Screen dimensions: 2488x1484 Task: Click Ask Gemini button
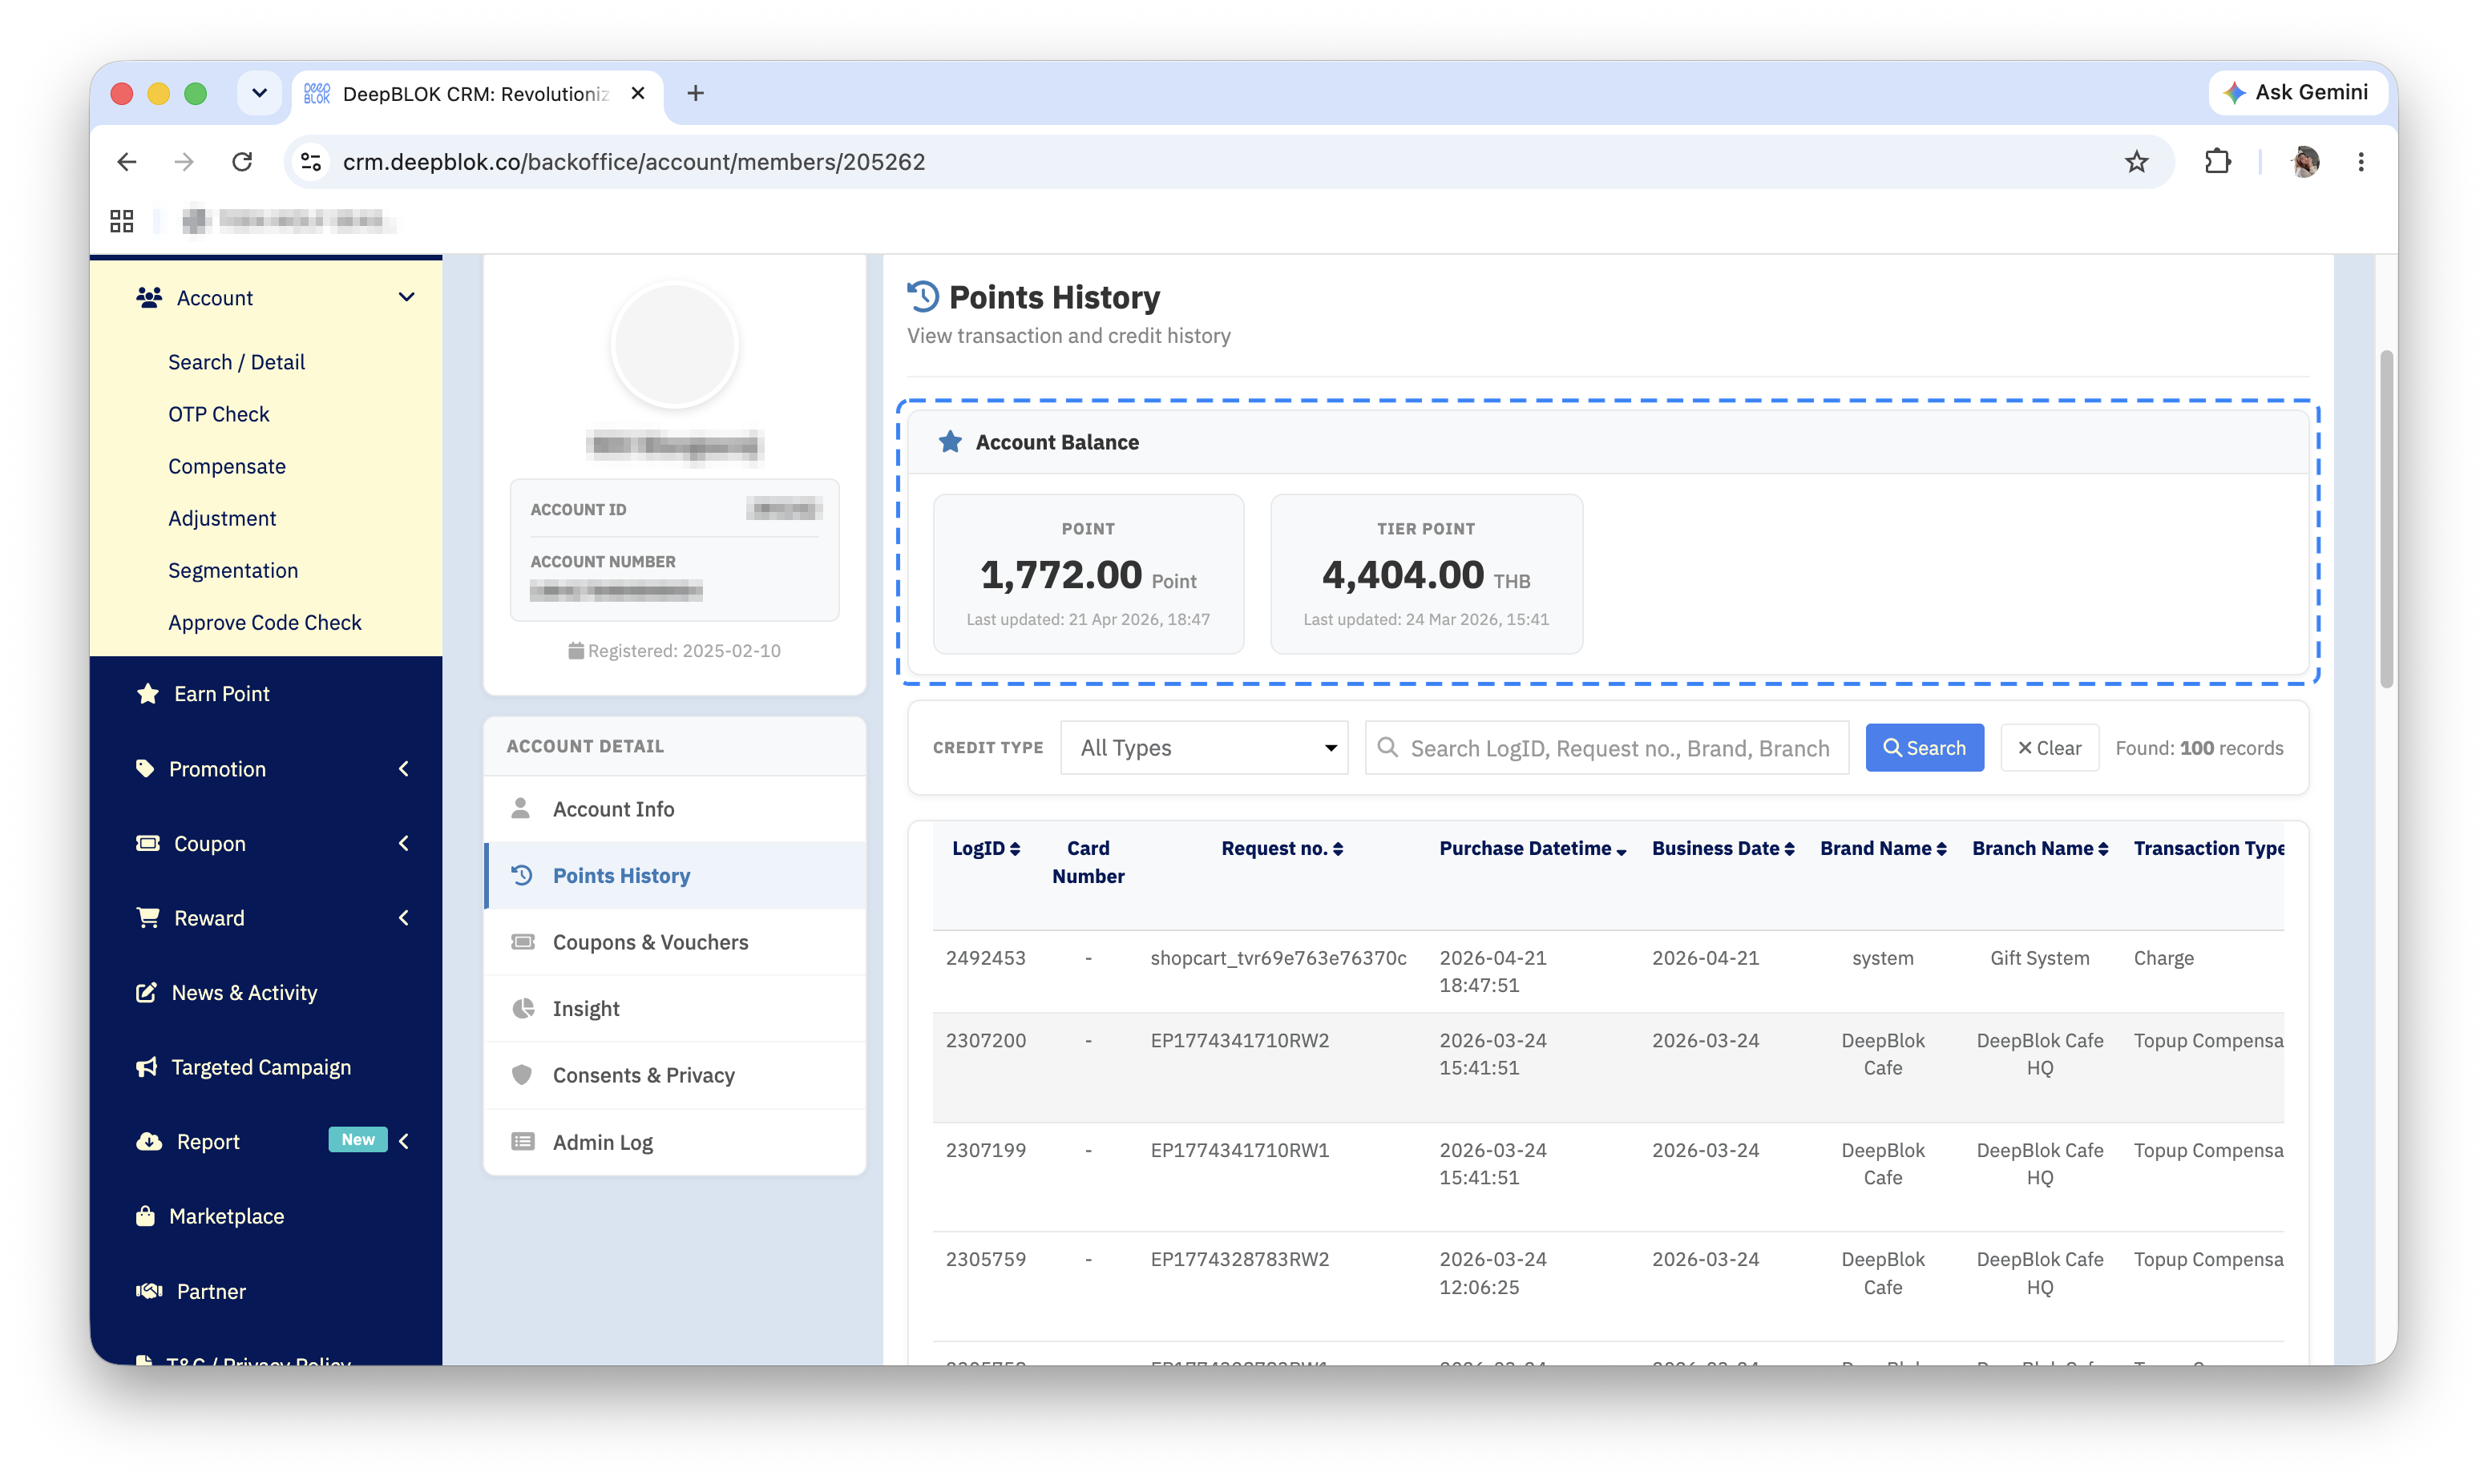(x=2297, y=93)
